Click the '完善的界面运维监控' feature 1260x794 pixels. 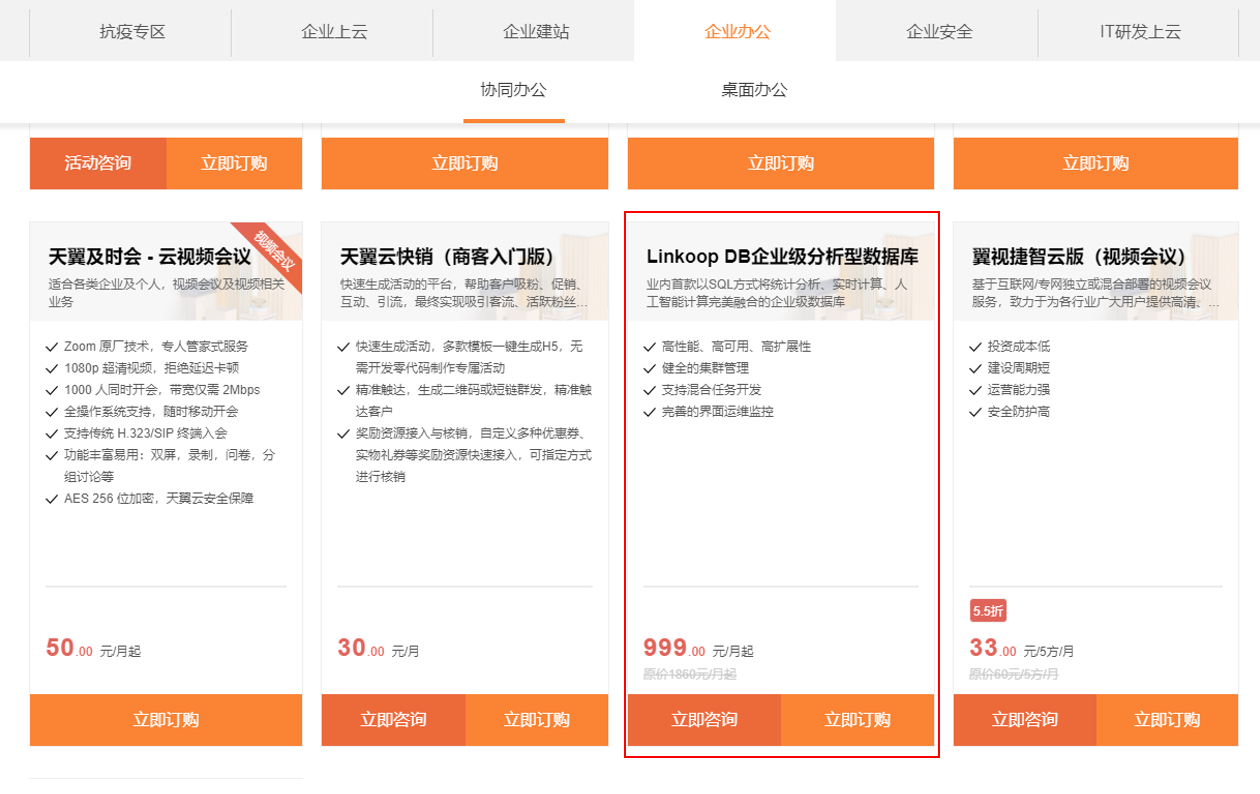(718, 412)
